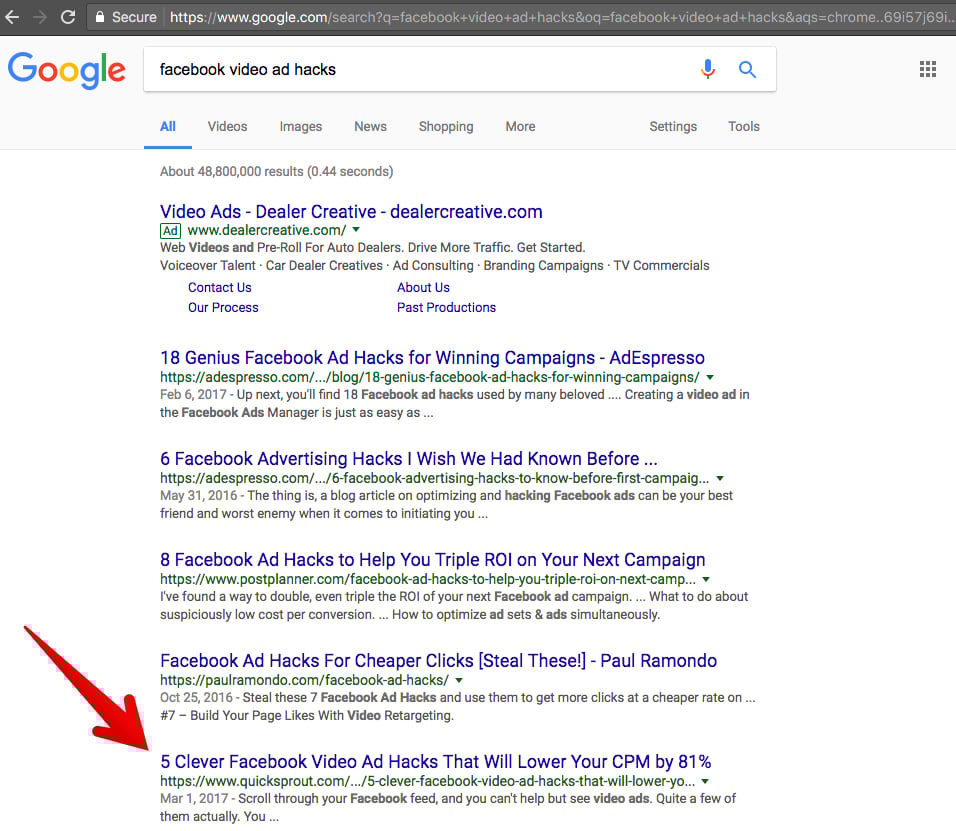This screenshot has width=956, height=831.
Task: Click the Voiceover Talent ad extensions line
Action: point(435,266)
